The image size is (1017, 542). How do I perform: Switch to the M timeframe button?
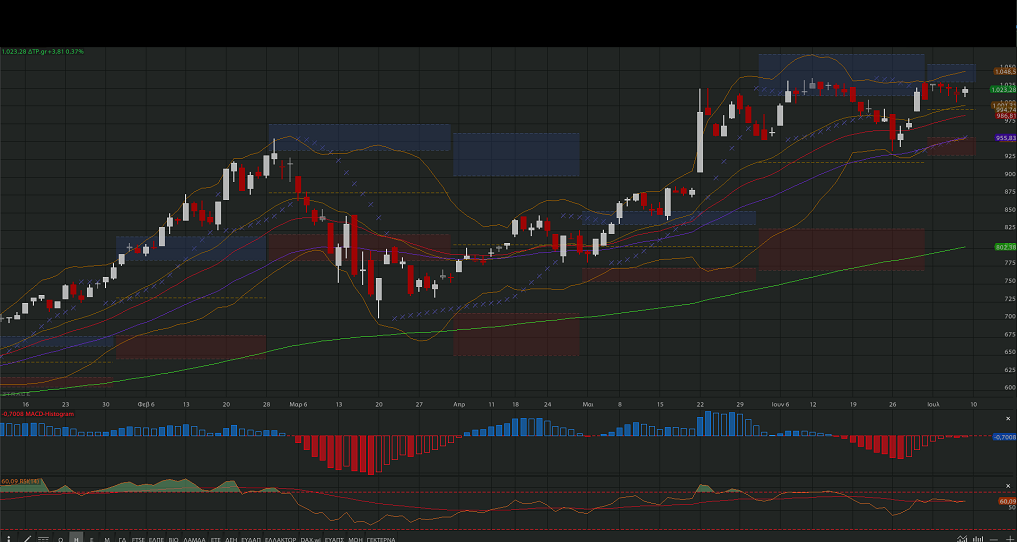coord(107,539)
